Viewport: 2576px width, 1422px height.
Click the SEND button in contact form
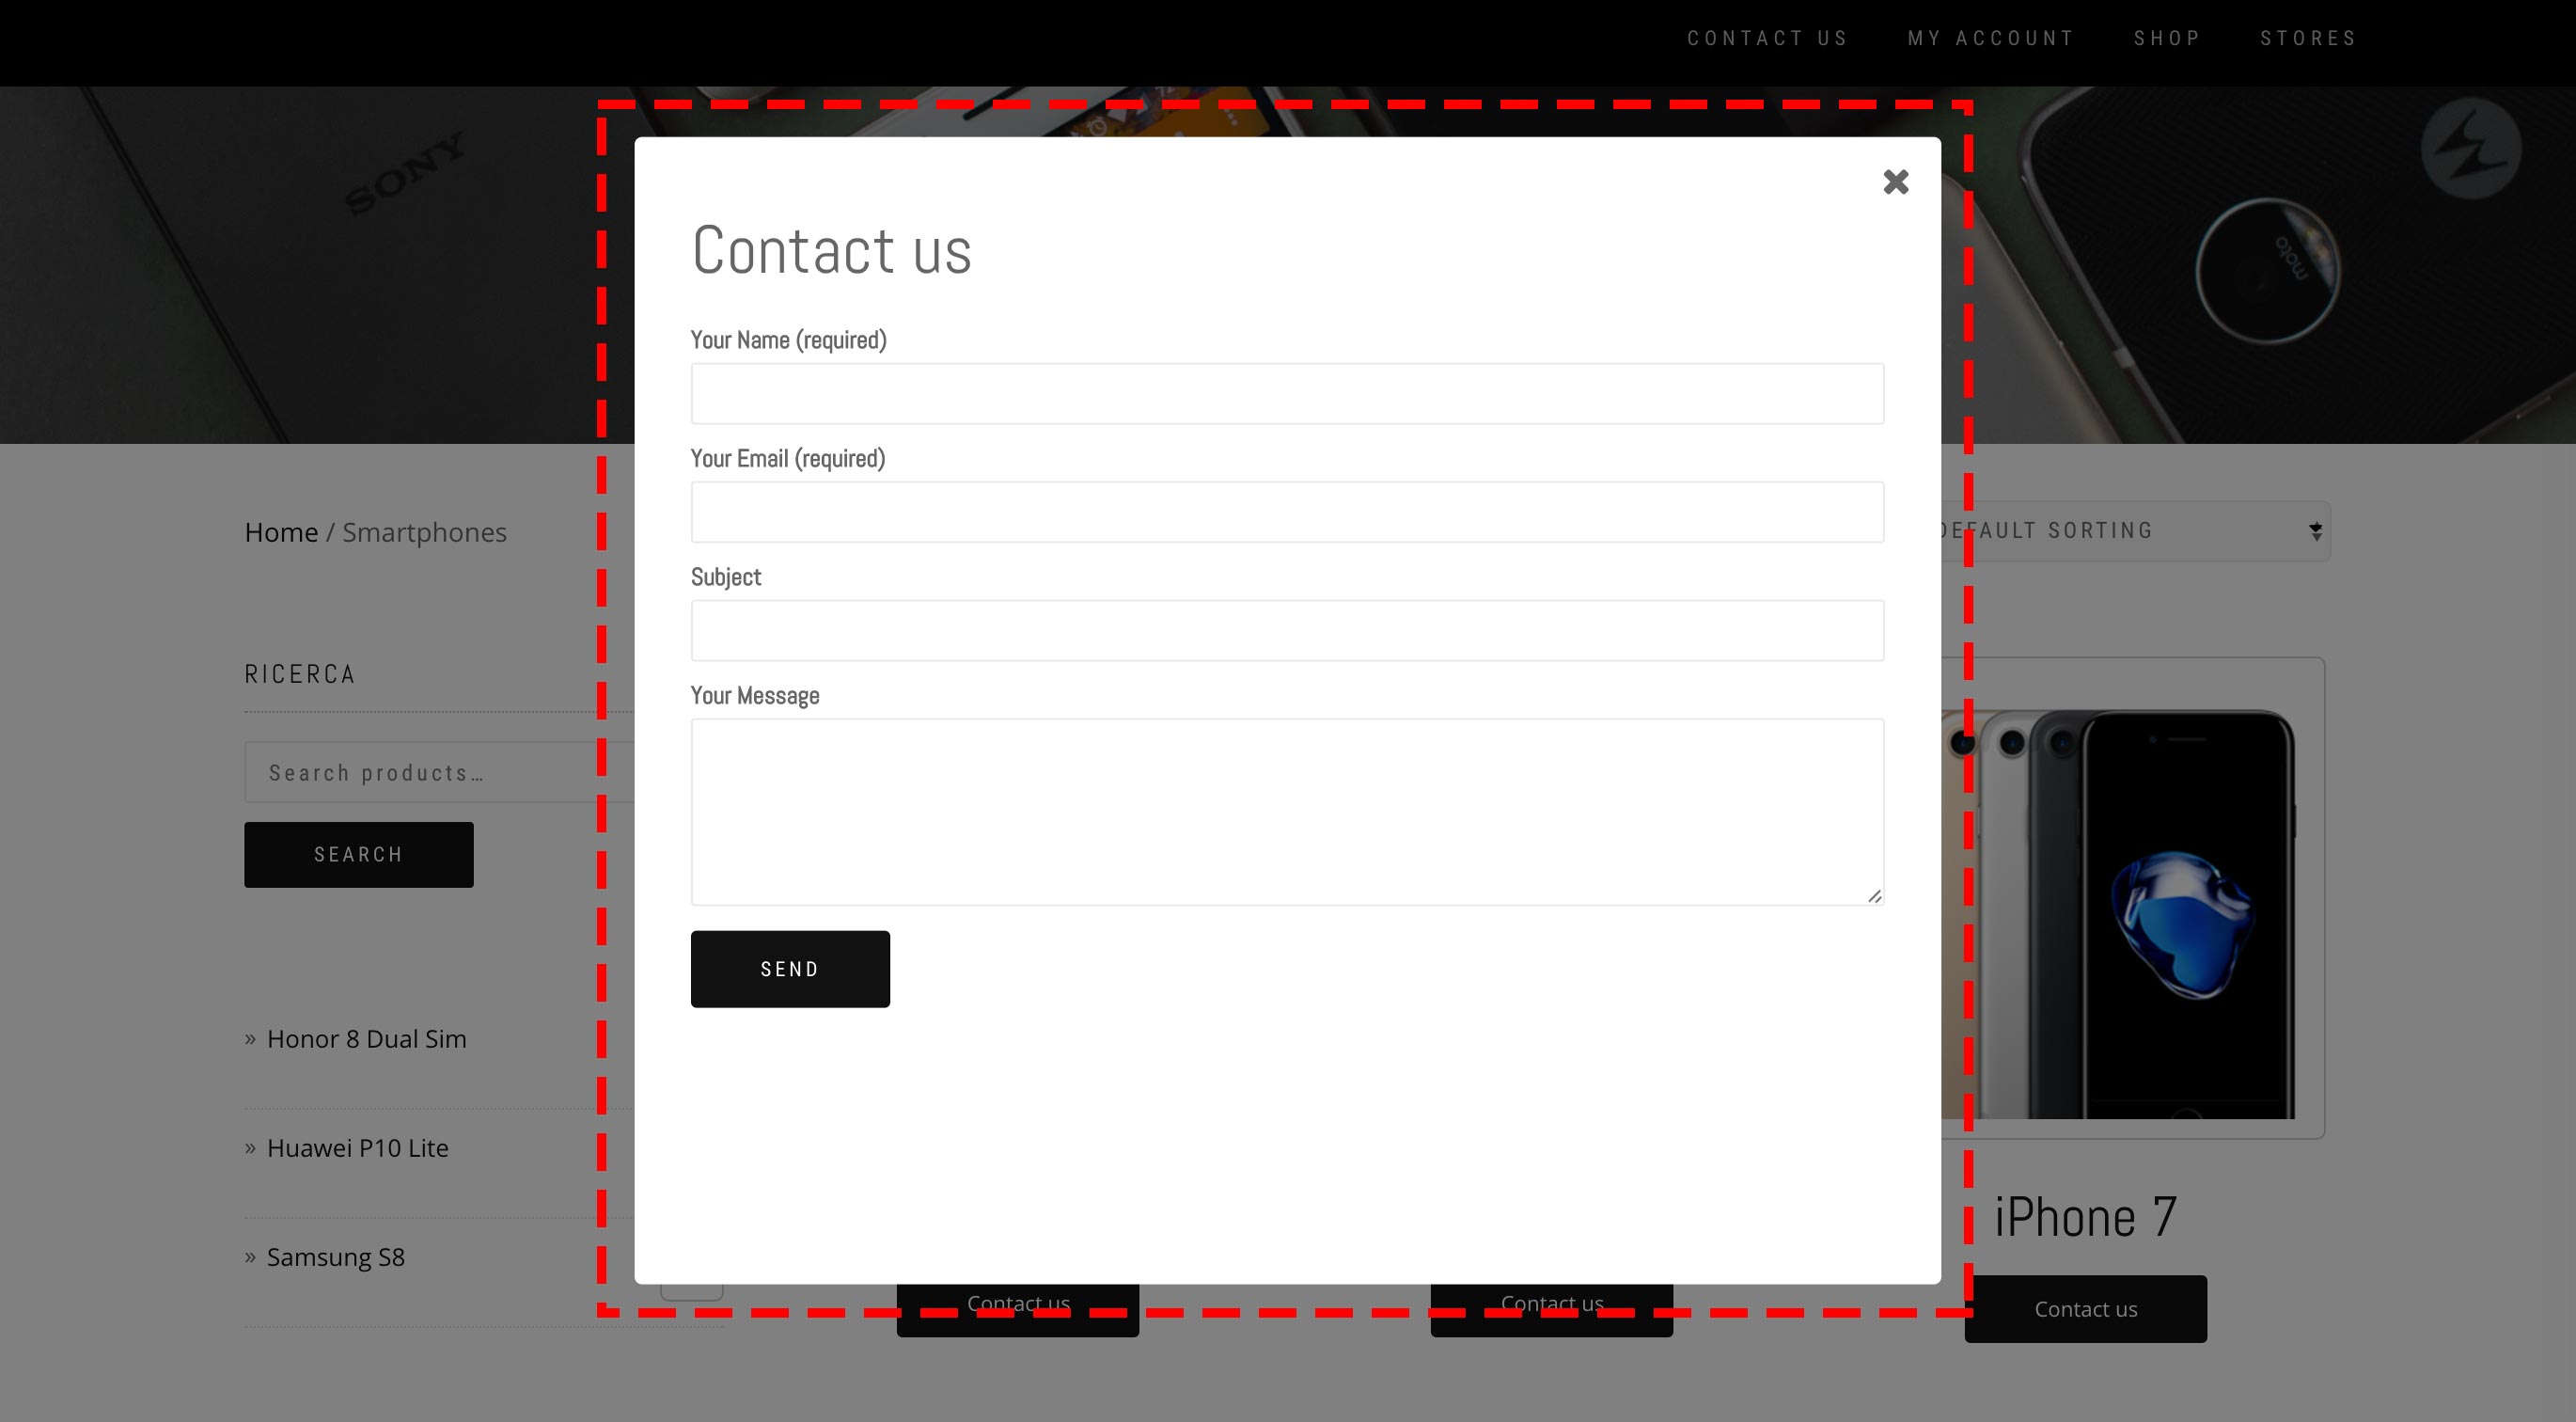point(791,969)
